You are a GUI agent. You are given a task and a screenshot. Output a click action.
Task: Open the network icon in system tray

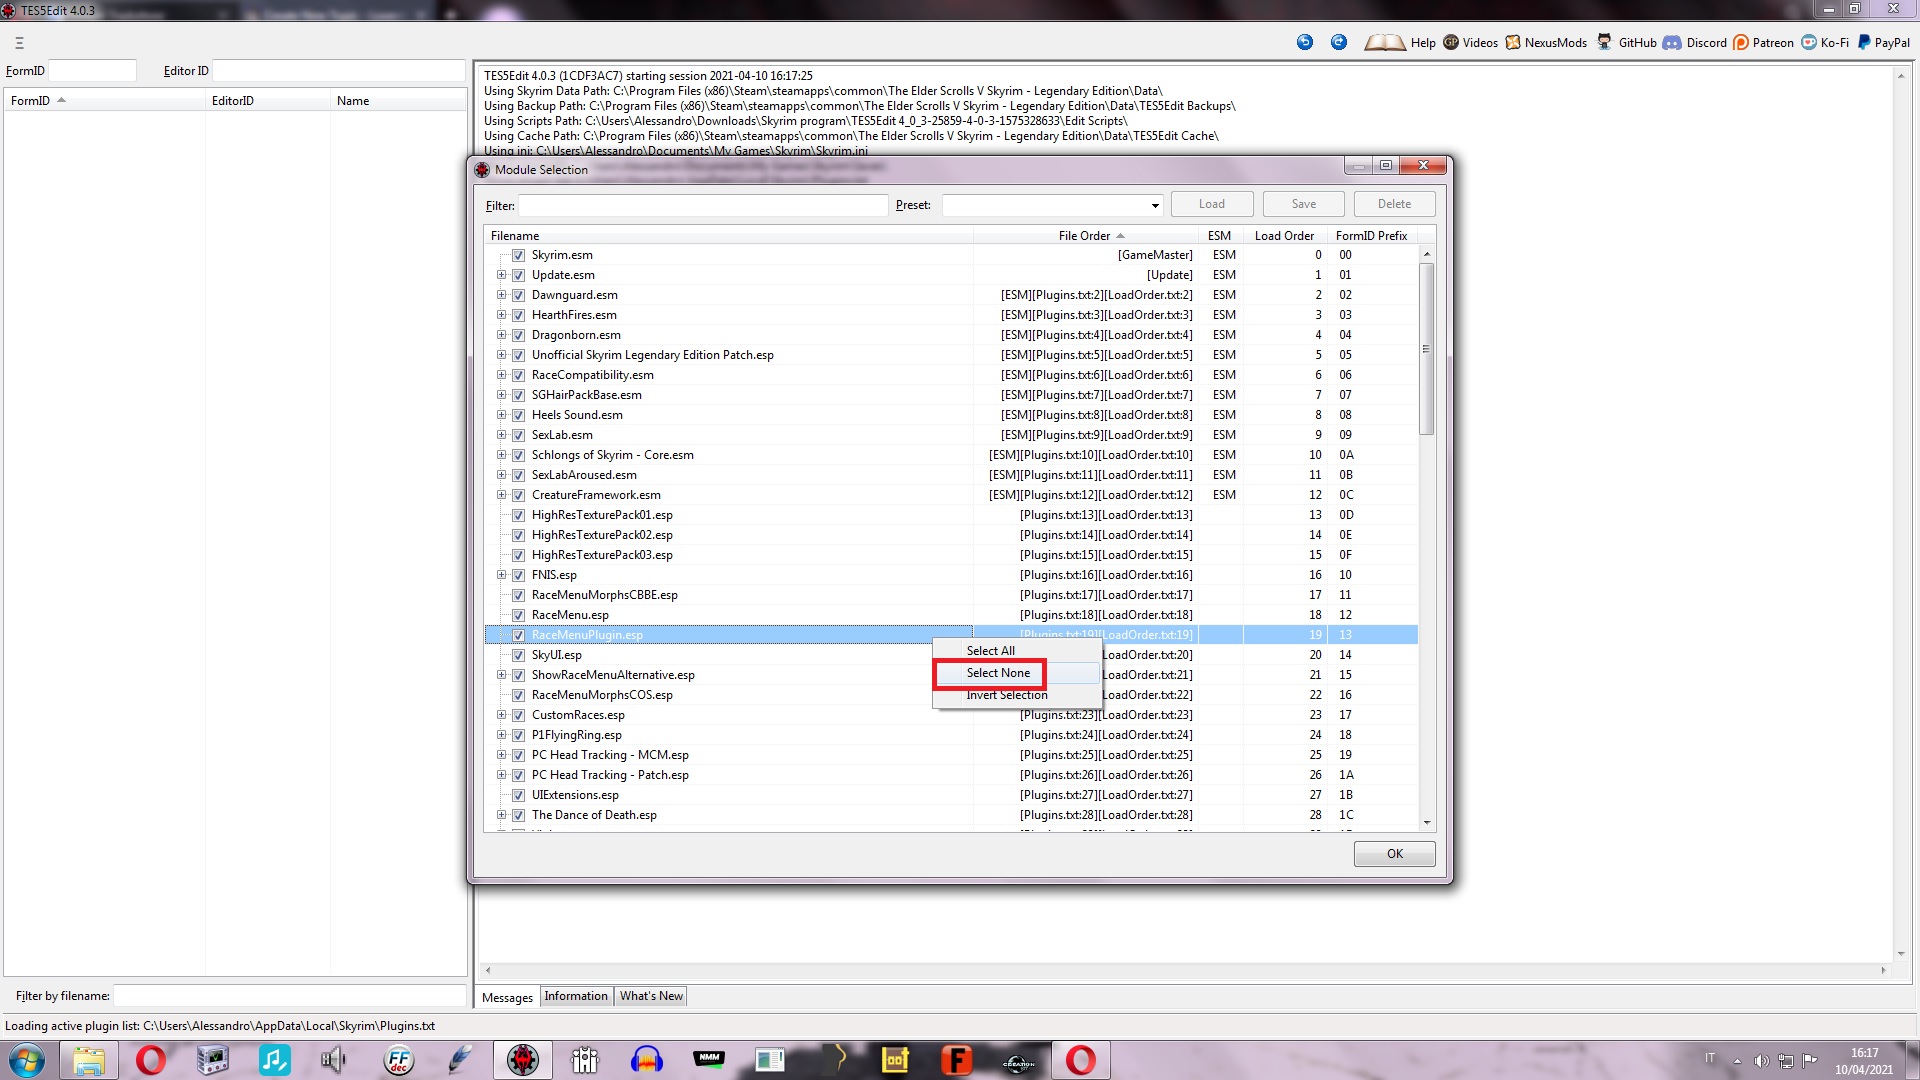click(1785, 1061)
